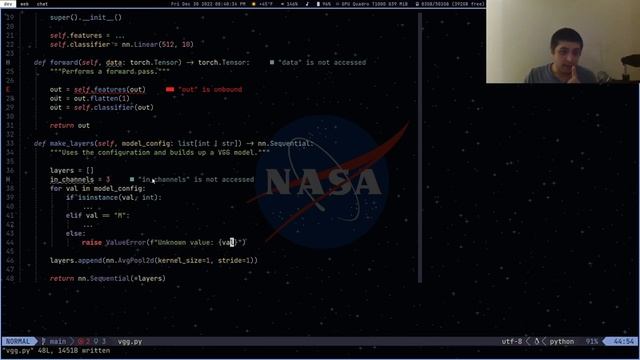Click the for val in model_config: line
Image resolution: width=640 pixels, height=360 pixels.
point(98,188)
